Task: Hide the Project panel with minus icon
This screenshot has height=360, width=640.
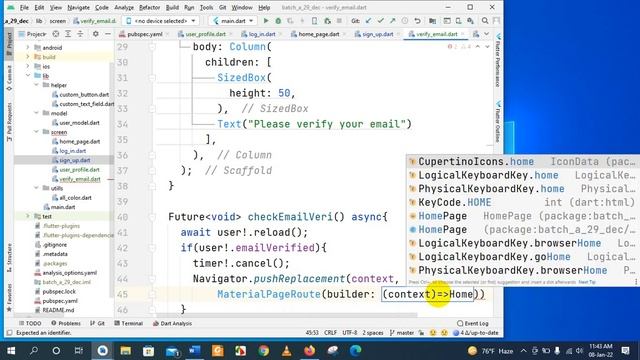Action: pos(108,34)
